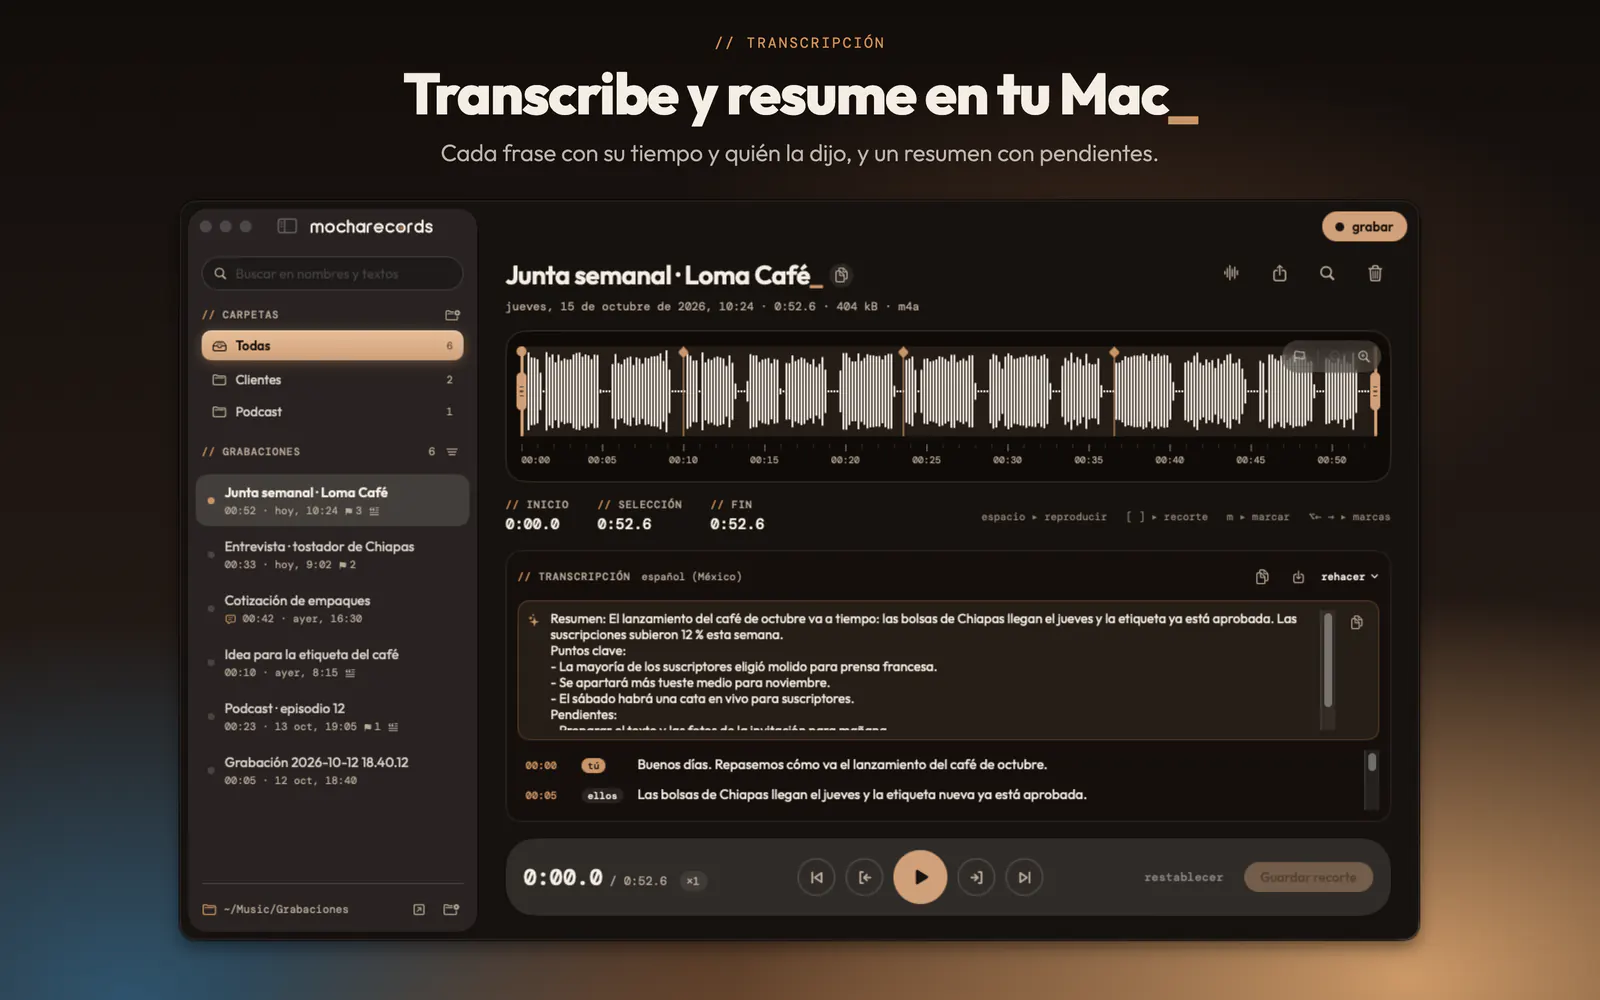The height and width of the screenshot is (1000, 1600).
Task: Click the right trim handle on the waveform
Action: click(x=1375, y=390)
